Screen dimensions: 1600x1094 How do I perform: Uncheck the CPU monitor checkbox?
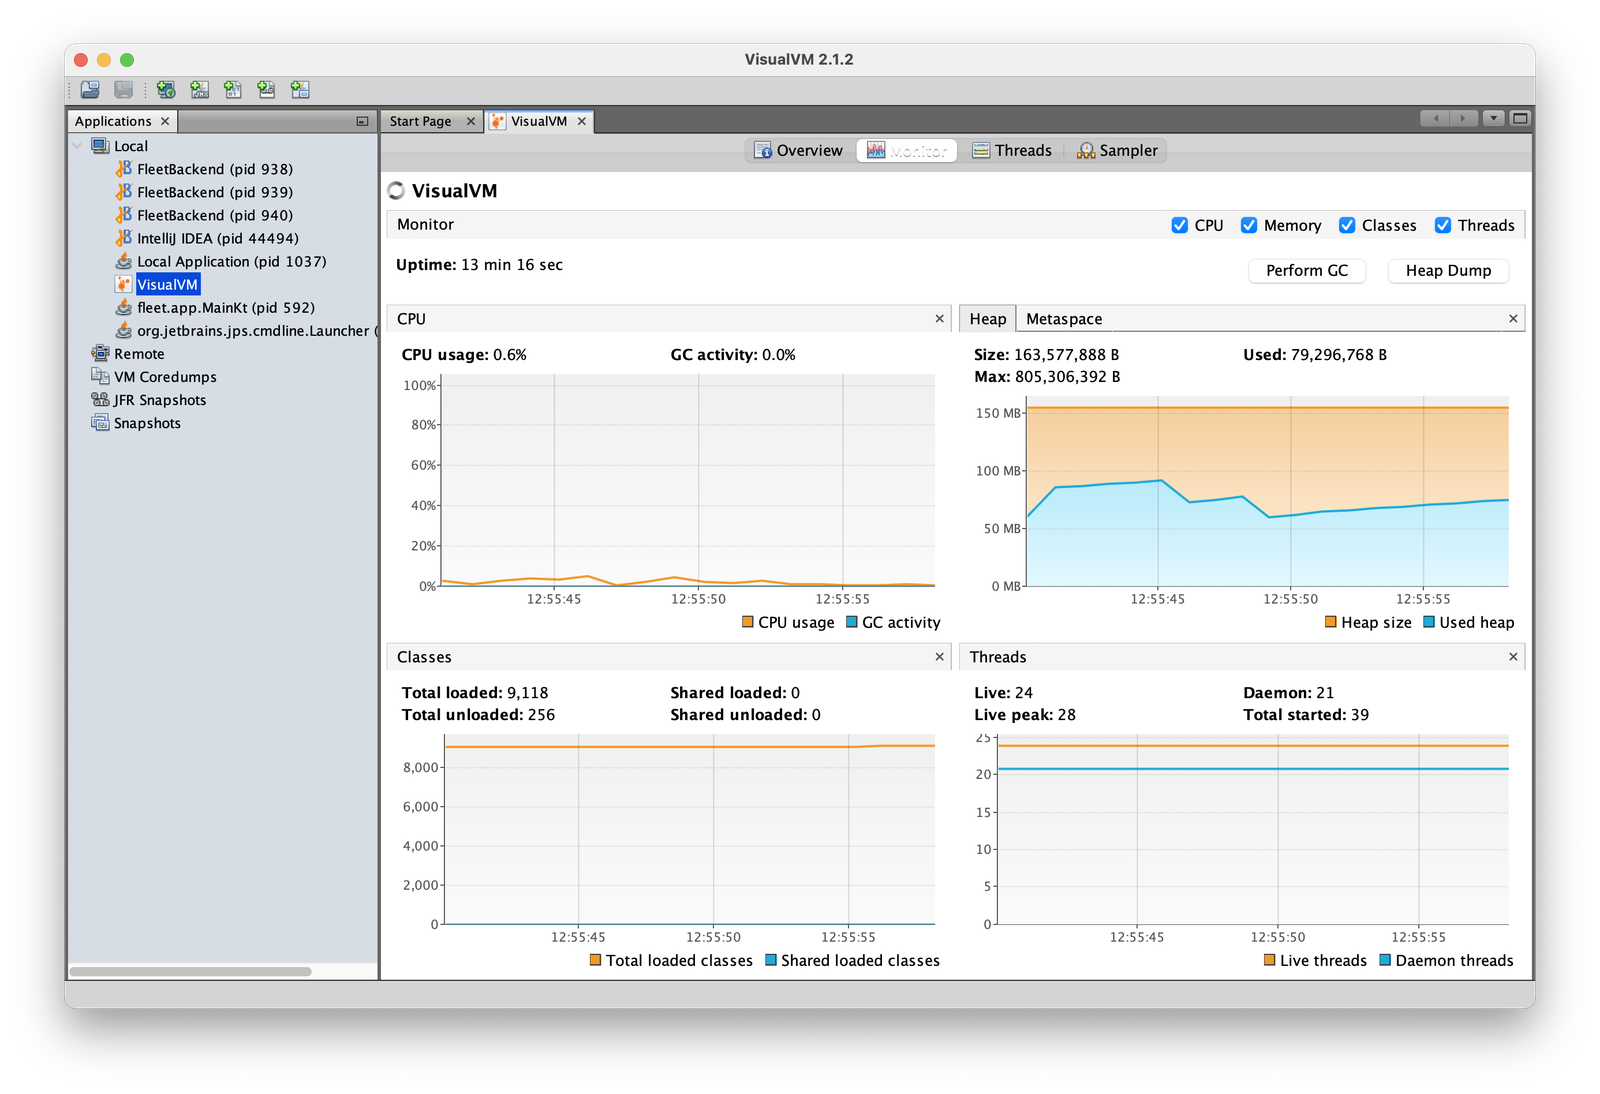1180,225
